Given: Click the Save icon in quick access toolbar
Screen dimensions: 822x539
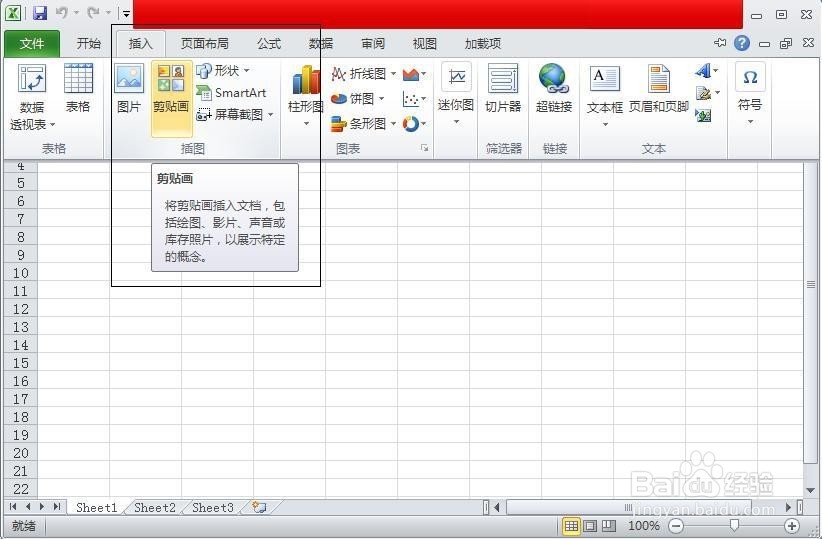Looking at the screenshot, I should 40,13.
